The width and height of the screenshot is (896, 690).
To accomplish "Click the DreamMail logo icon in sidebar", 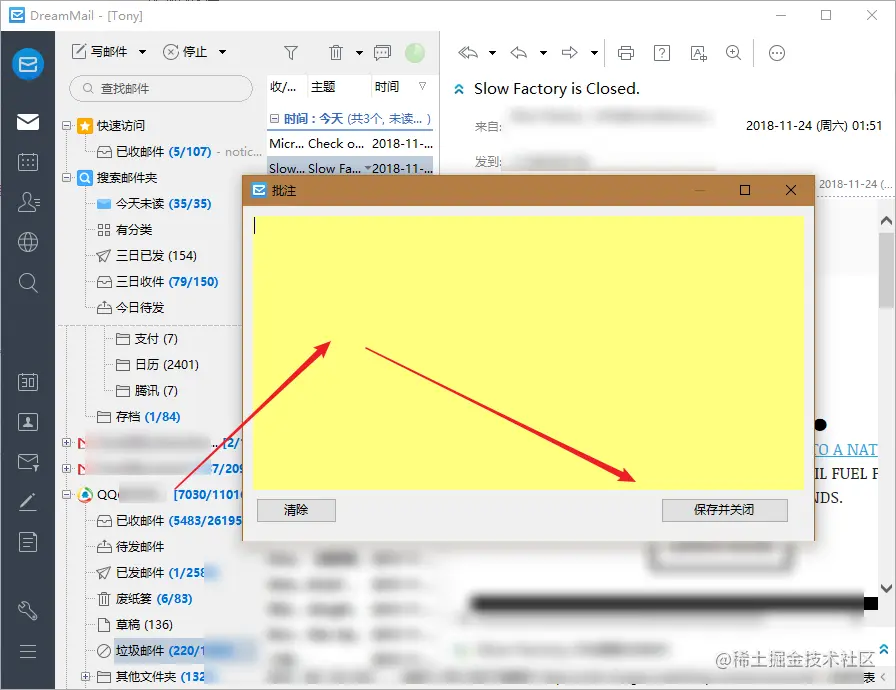I will pos(27,64).
